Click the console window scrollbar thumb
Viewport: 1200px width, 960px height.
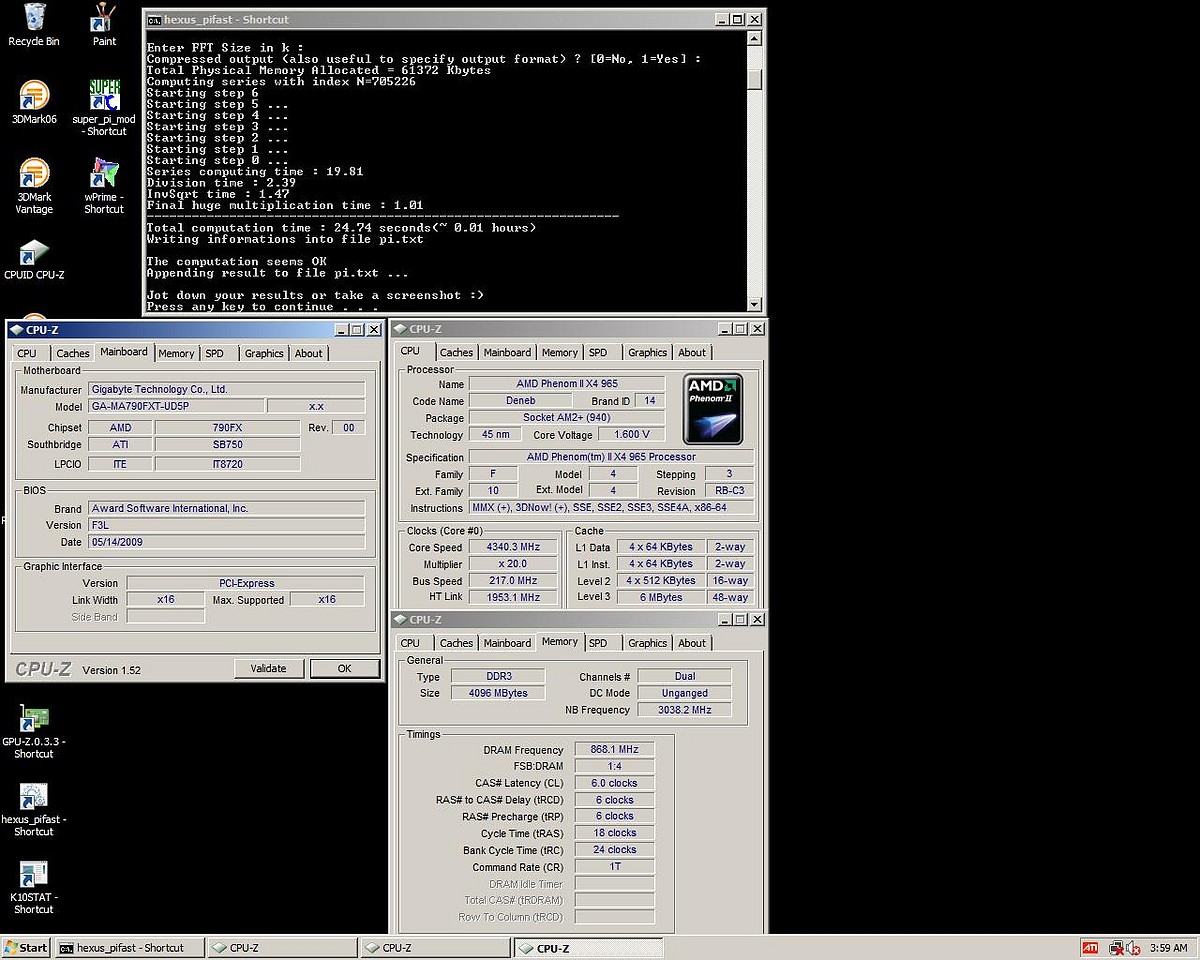[754, 78]
